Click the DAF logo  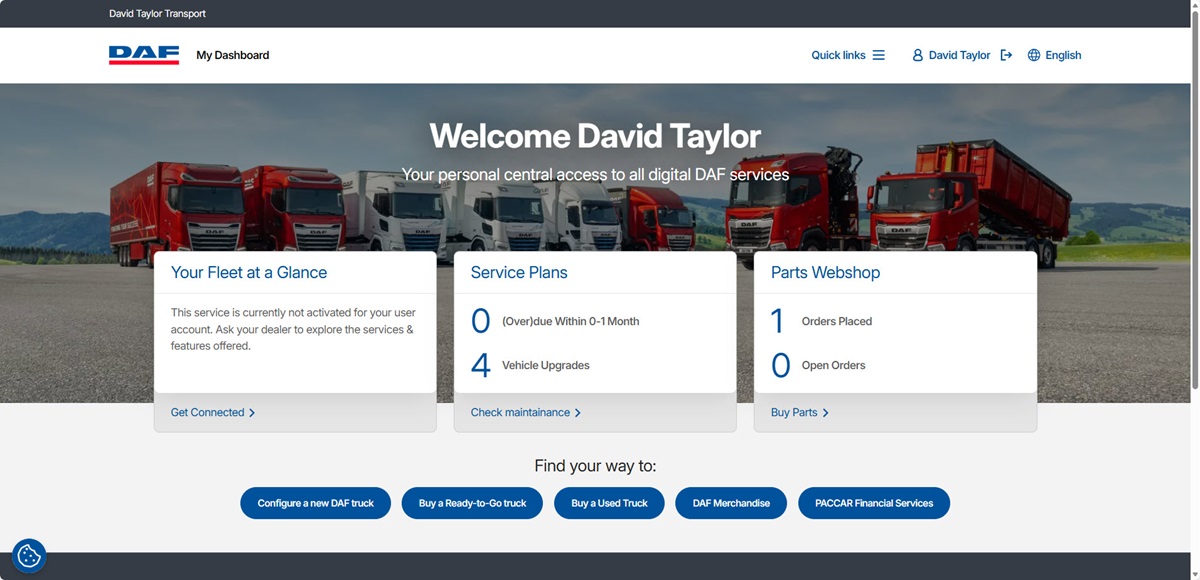(141, 55)
